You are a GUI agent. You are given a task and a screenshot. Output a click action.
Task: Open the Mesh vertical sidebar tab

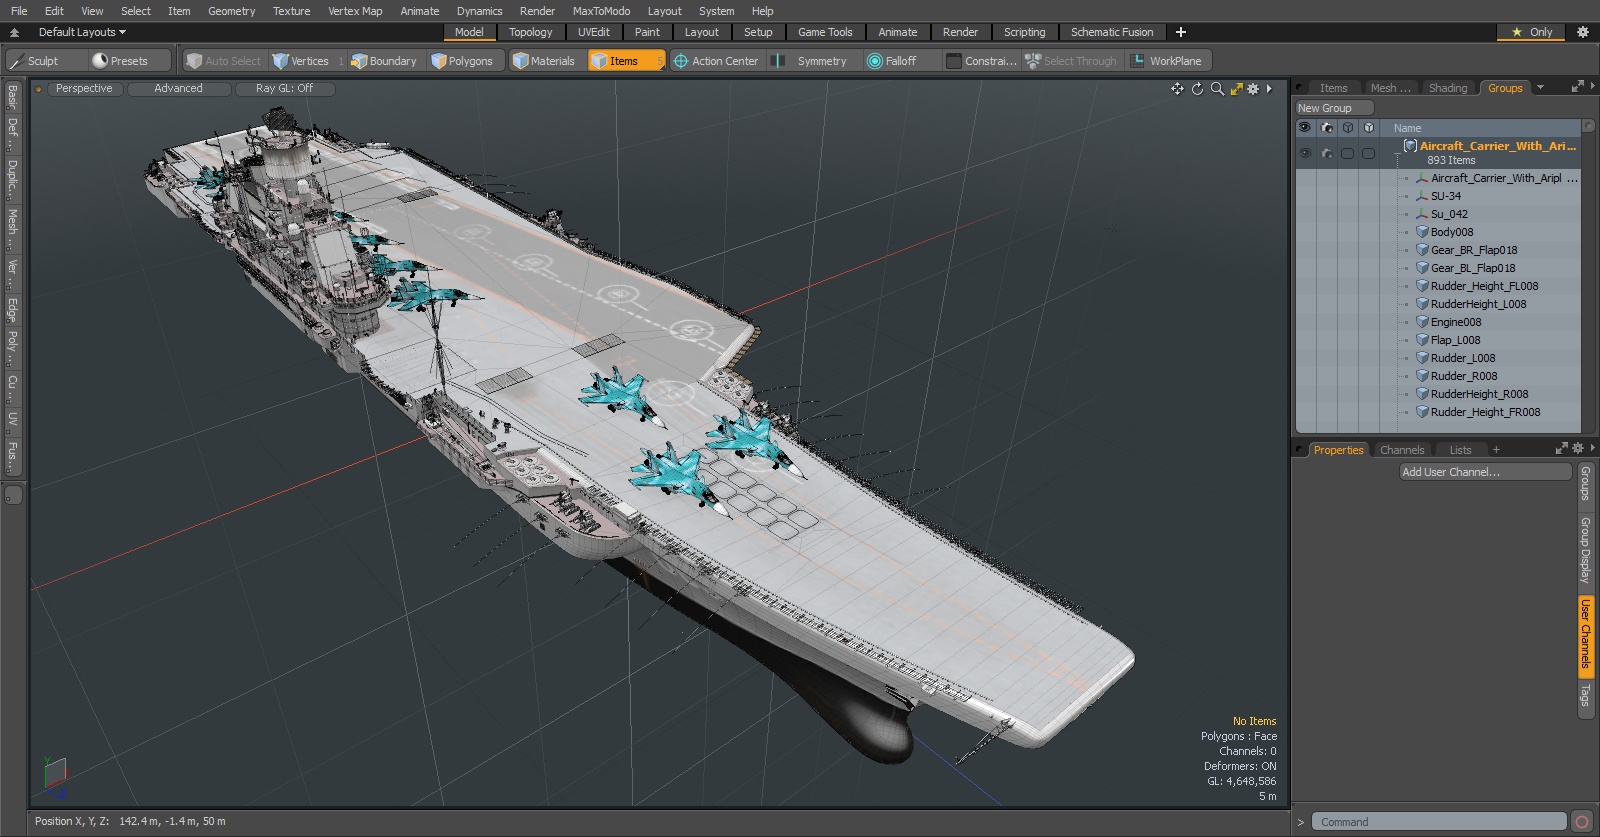tap(12, 228)
